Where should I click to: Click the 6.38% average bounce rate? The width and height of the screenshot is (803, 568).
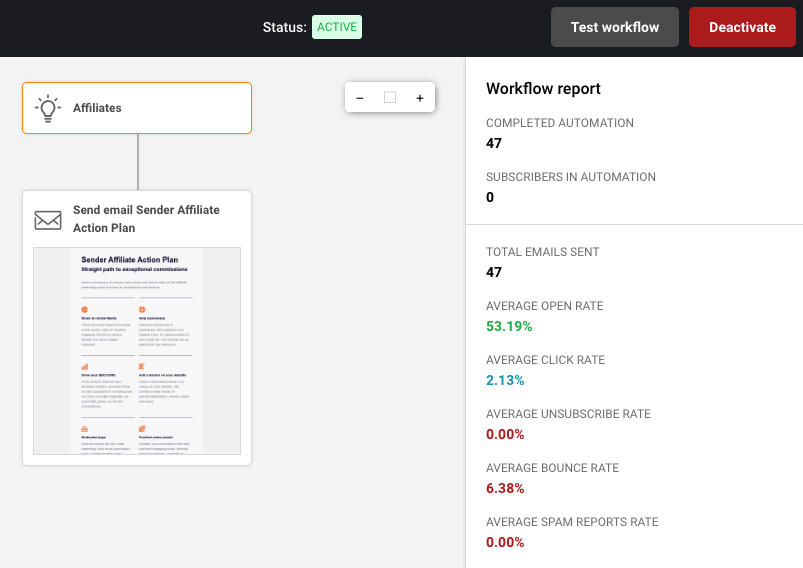505,488
